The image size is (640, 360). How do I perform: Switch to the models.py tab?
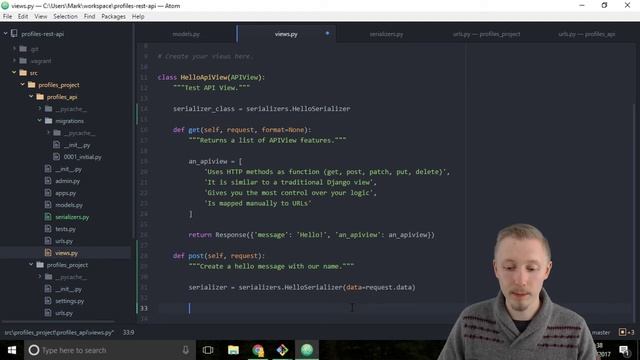[186, 34]
